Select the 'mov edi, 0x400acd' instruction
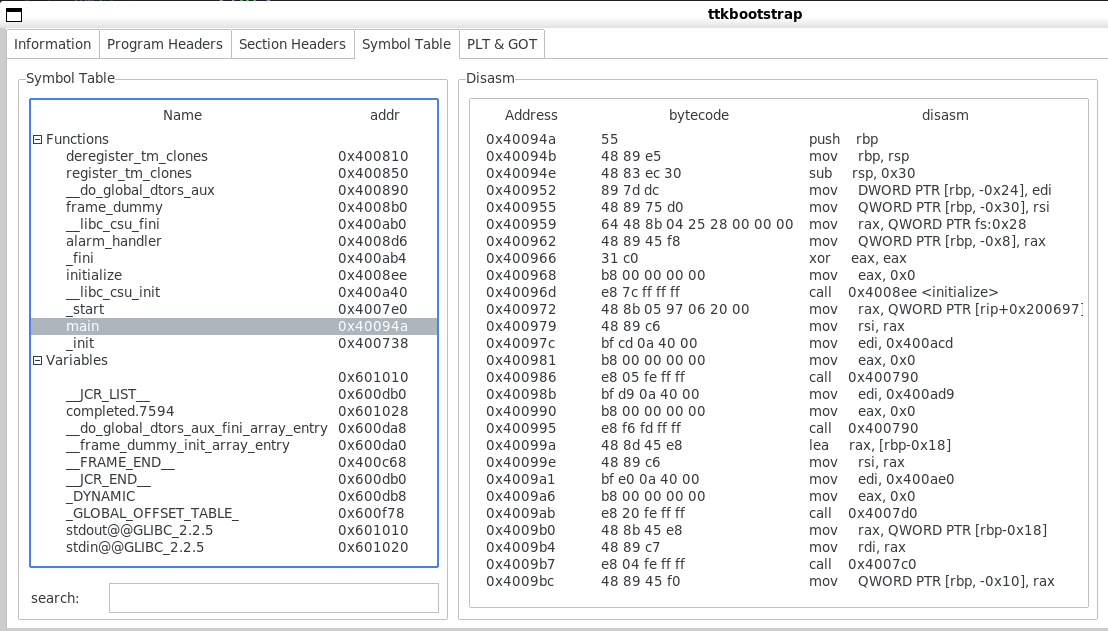 click(x=779, y=343)
